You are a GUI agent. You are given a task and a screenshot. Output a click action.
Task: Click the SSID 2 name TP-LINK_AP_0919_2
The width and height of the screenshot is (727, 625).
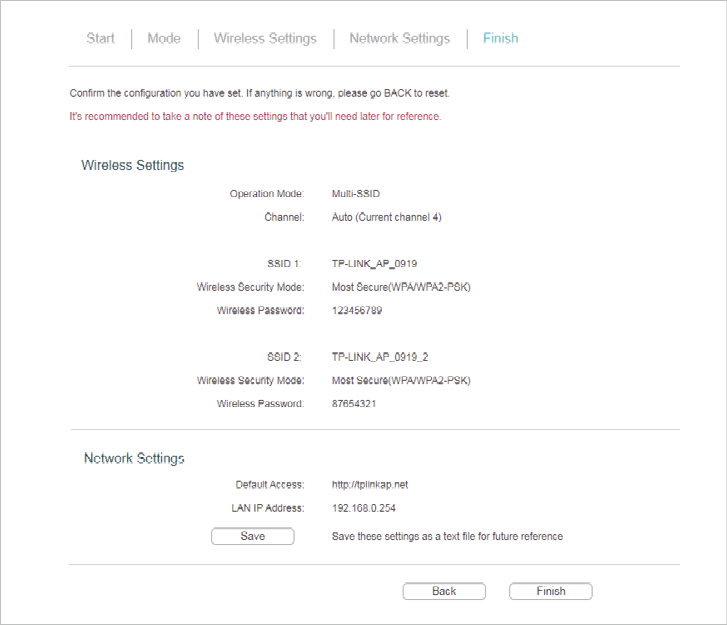click(380, 357)
